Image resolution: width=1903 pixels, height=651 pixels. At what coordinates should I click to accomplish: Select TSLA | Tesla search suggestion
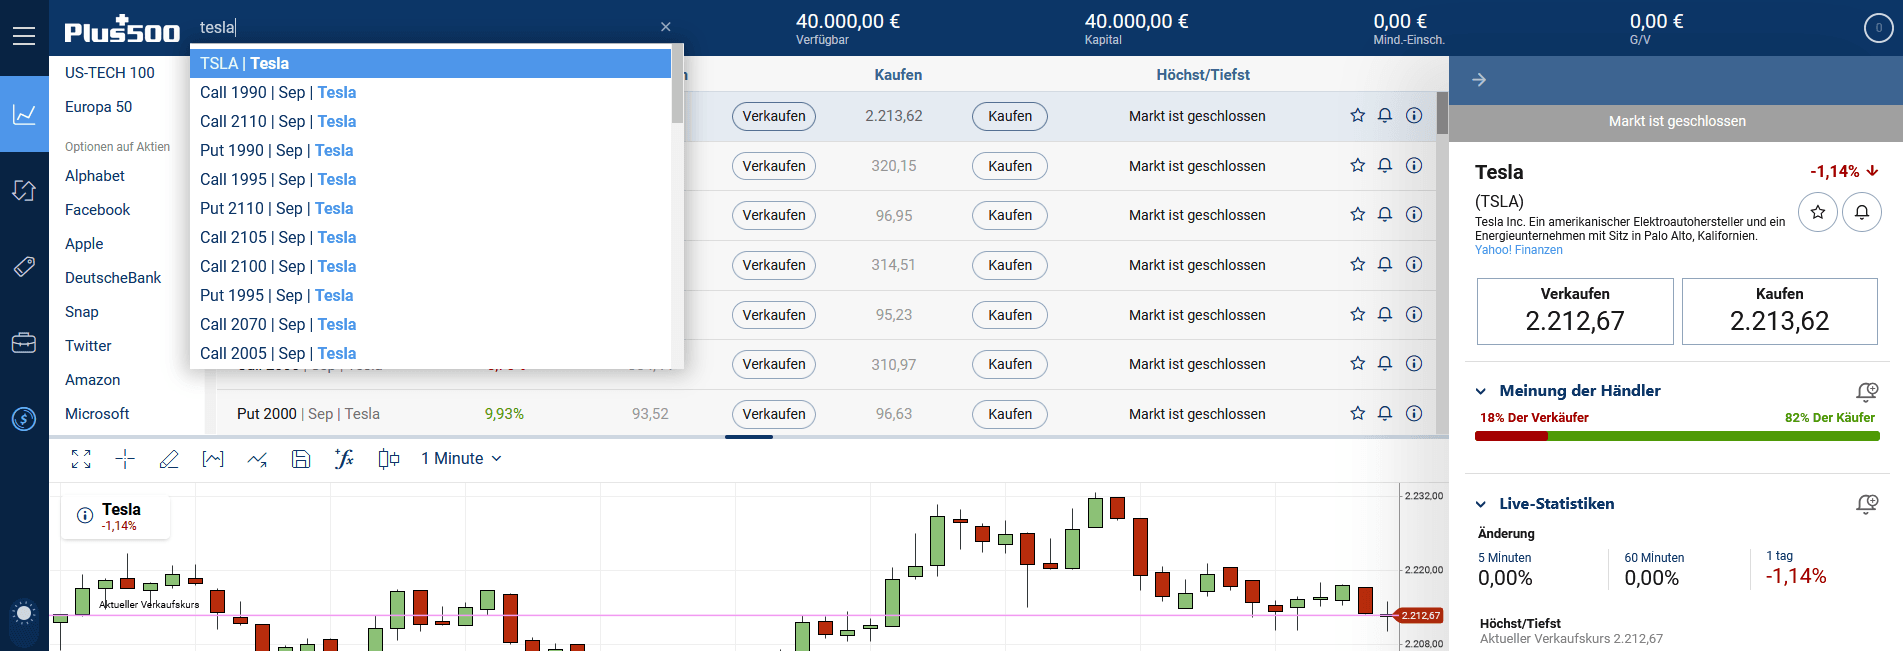430,63
